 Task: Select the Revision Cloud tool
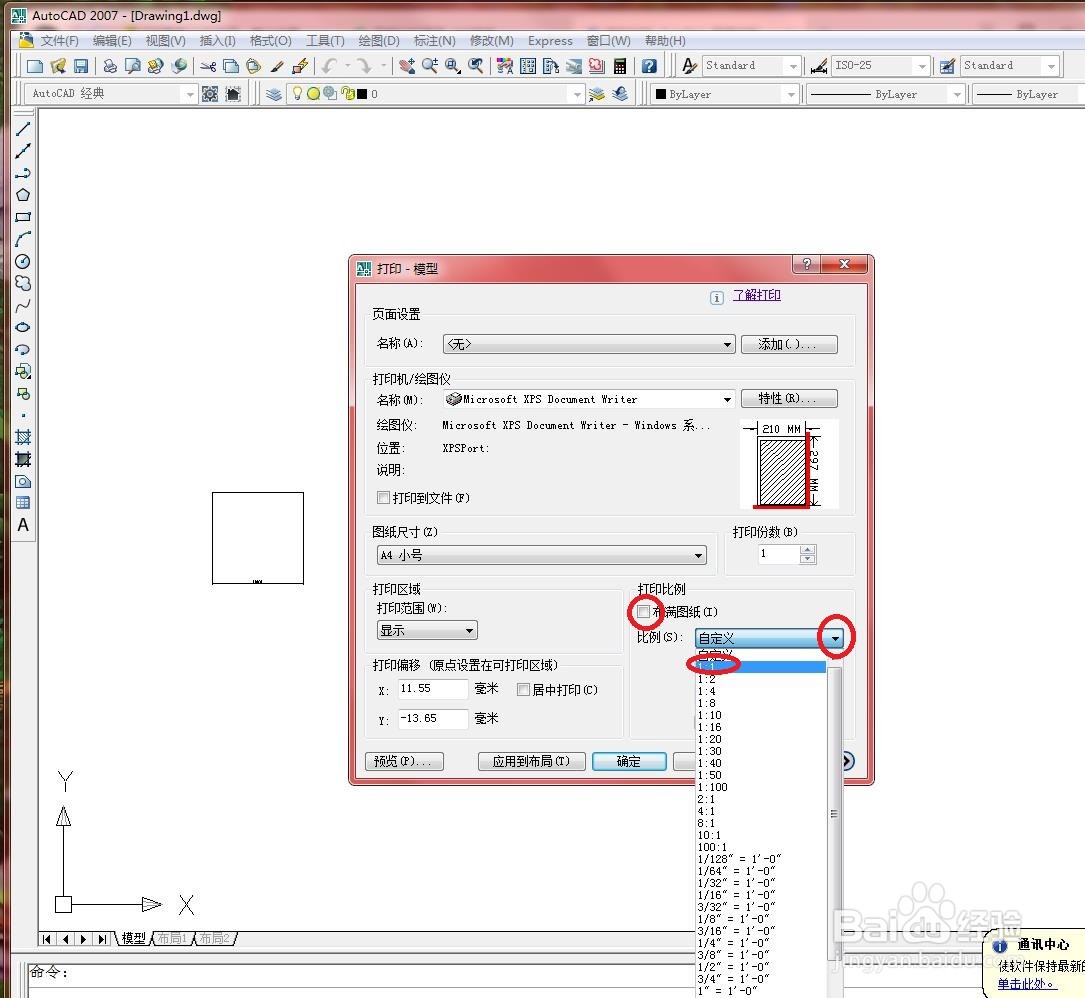23,284
